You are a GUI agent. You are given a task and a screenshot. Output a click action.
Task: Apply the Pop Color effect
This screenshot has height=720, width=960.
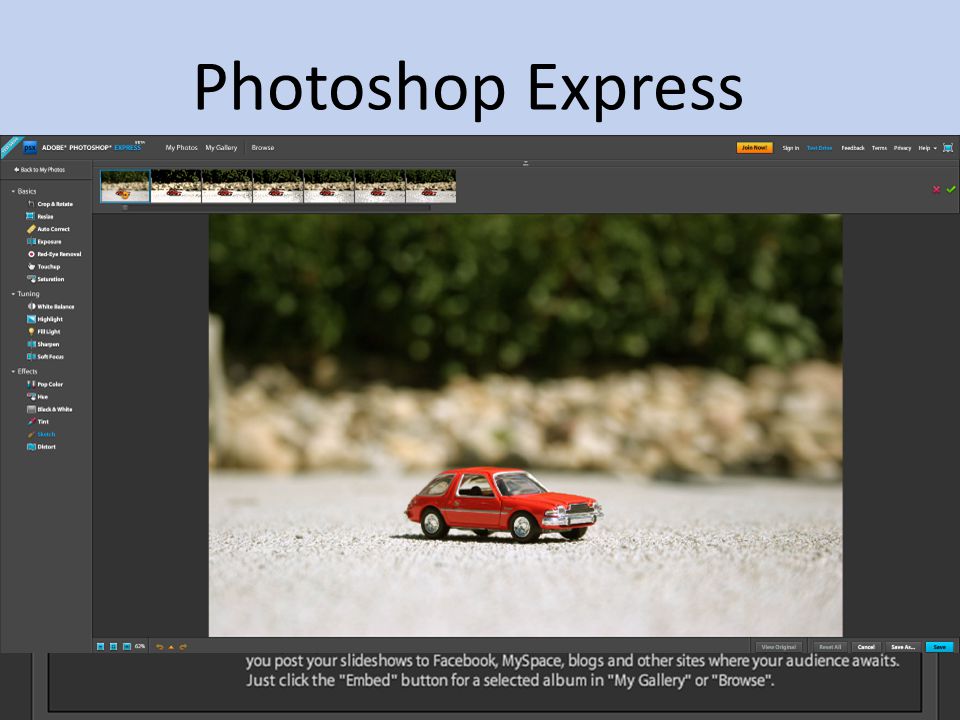[x=45, y=384]
